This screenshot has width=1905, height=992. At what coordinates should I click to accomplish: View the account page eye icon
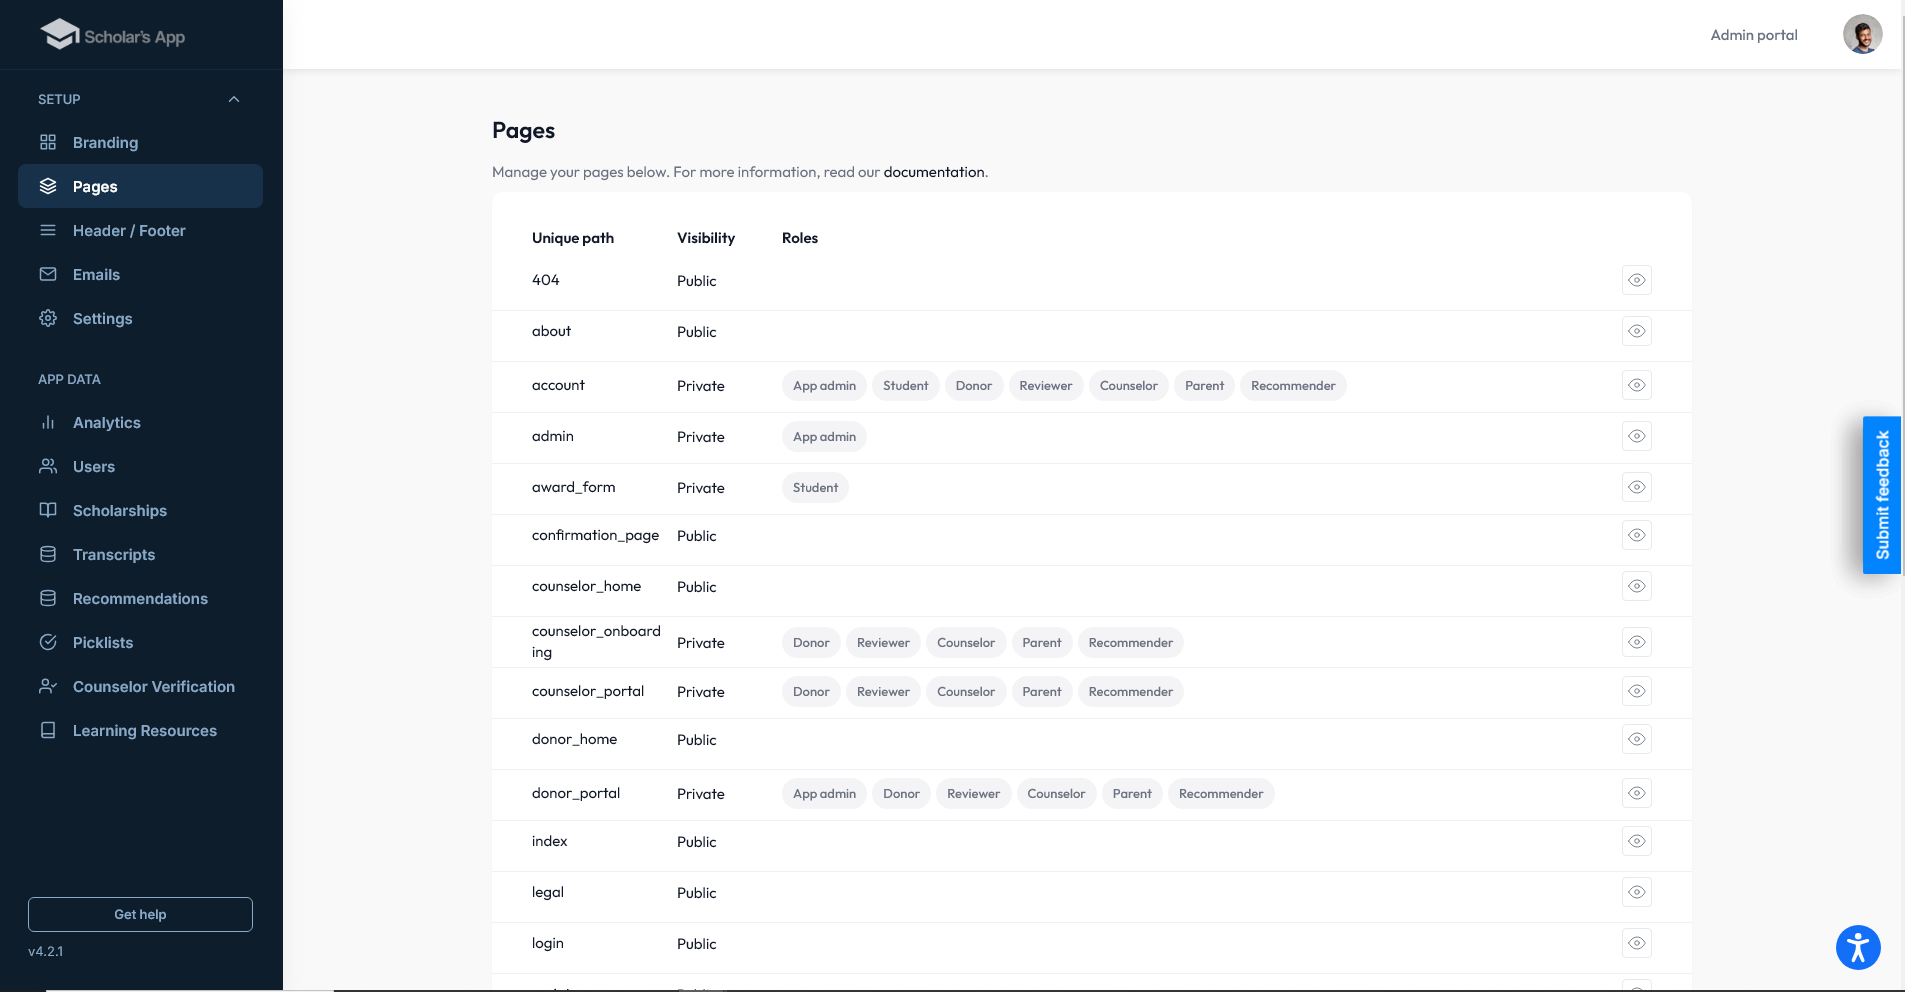(1637, 385)
